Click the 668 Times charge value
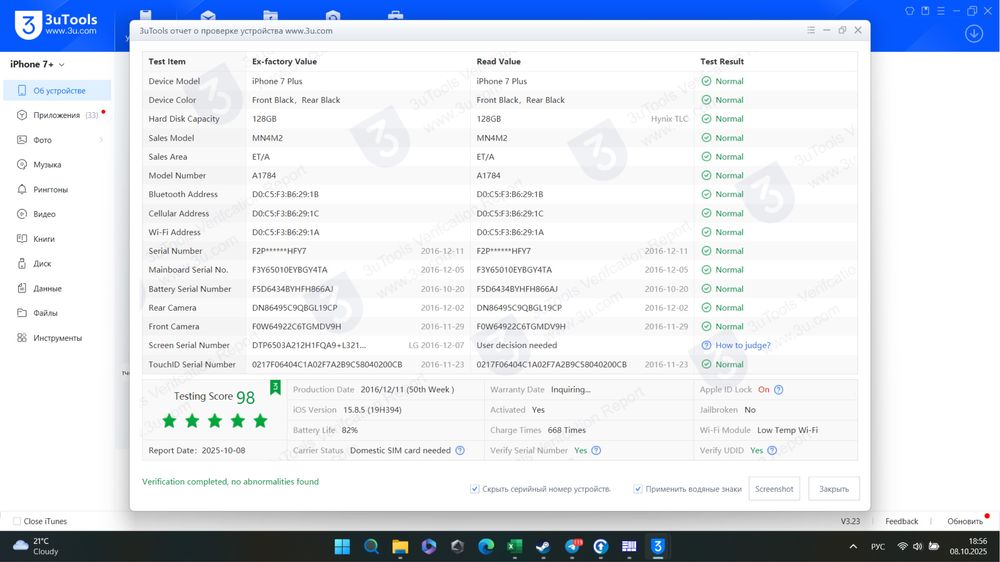 (566, 430)
